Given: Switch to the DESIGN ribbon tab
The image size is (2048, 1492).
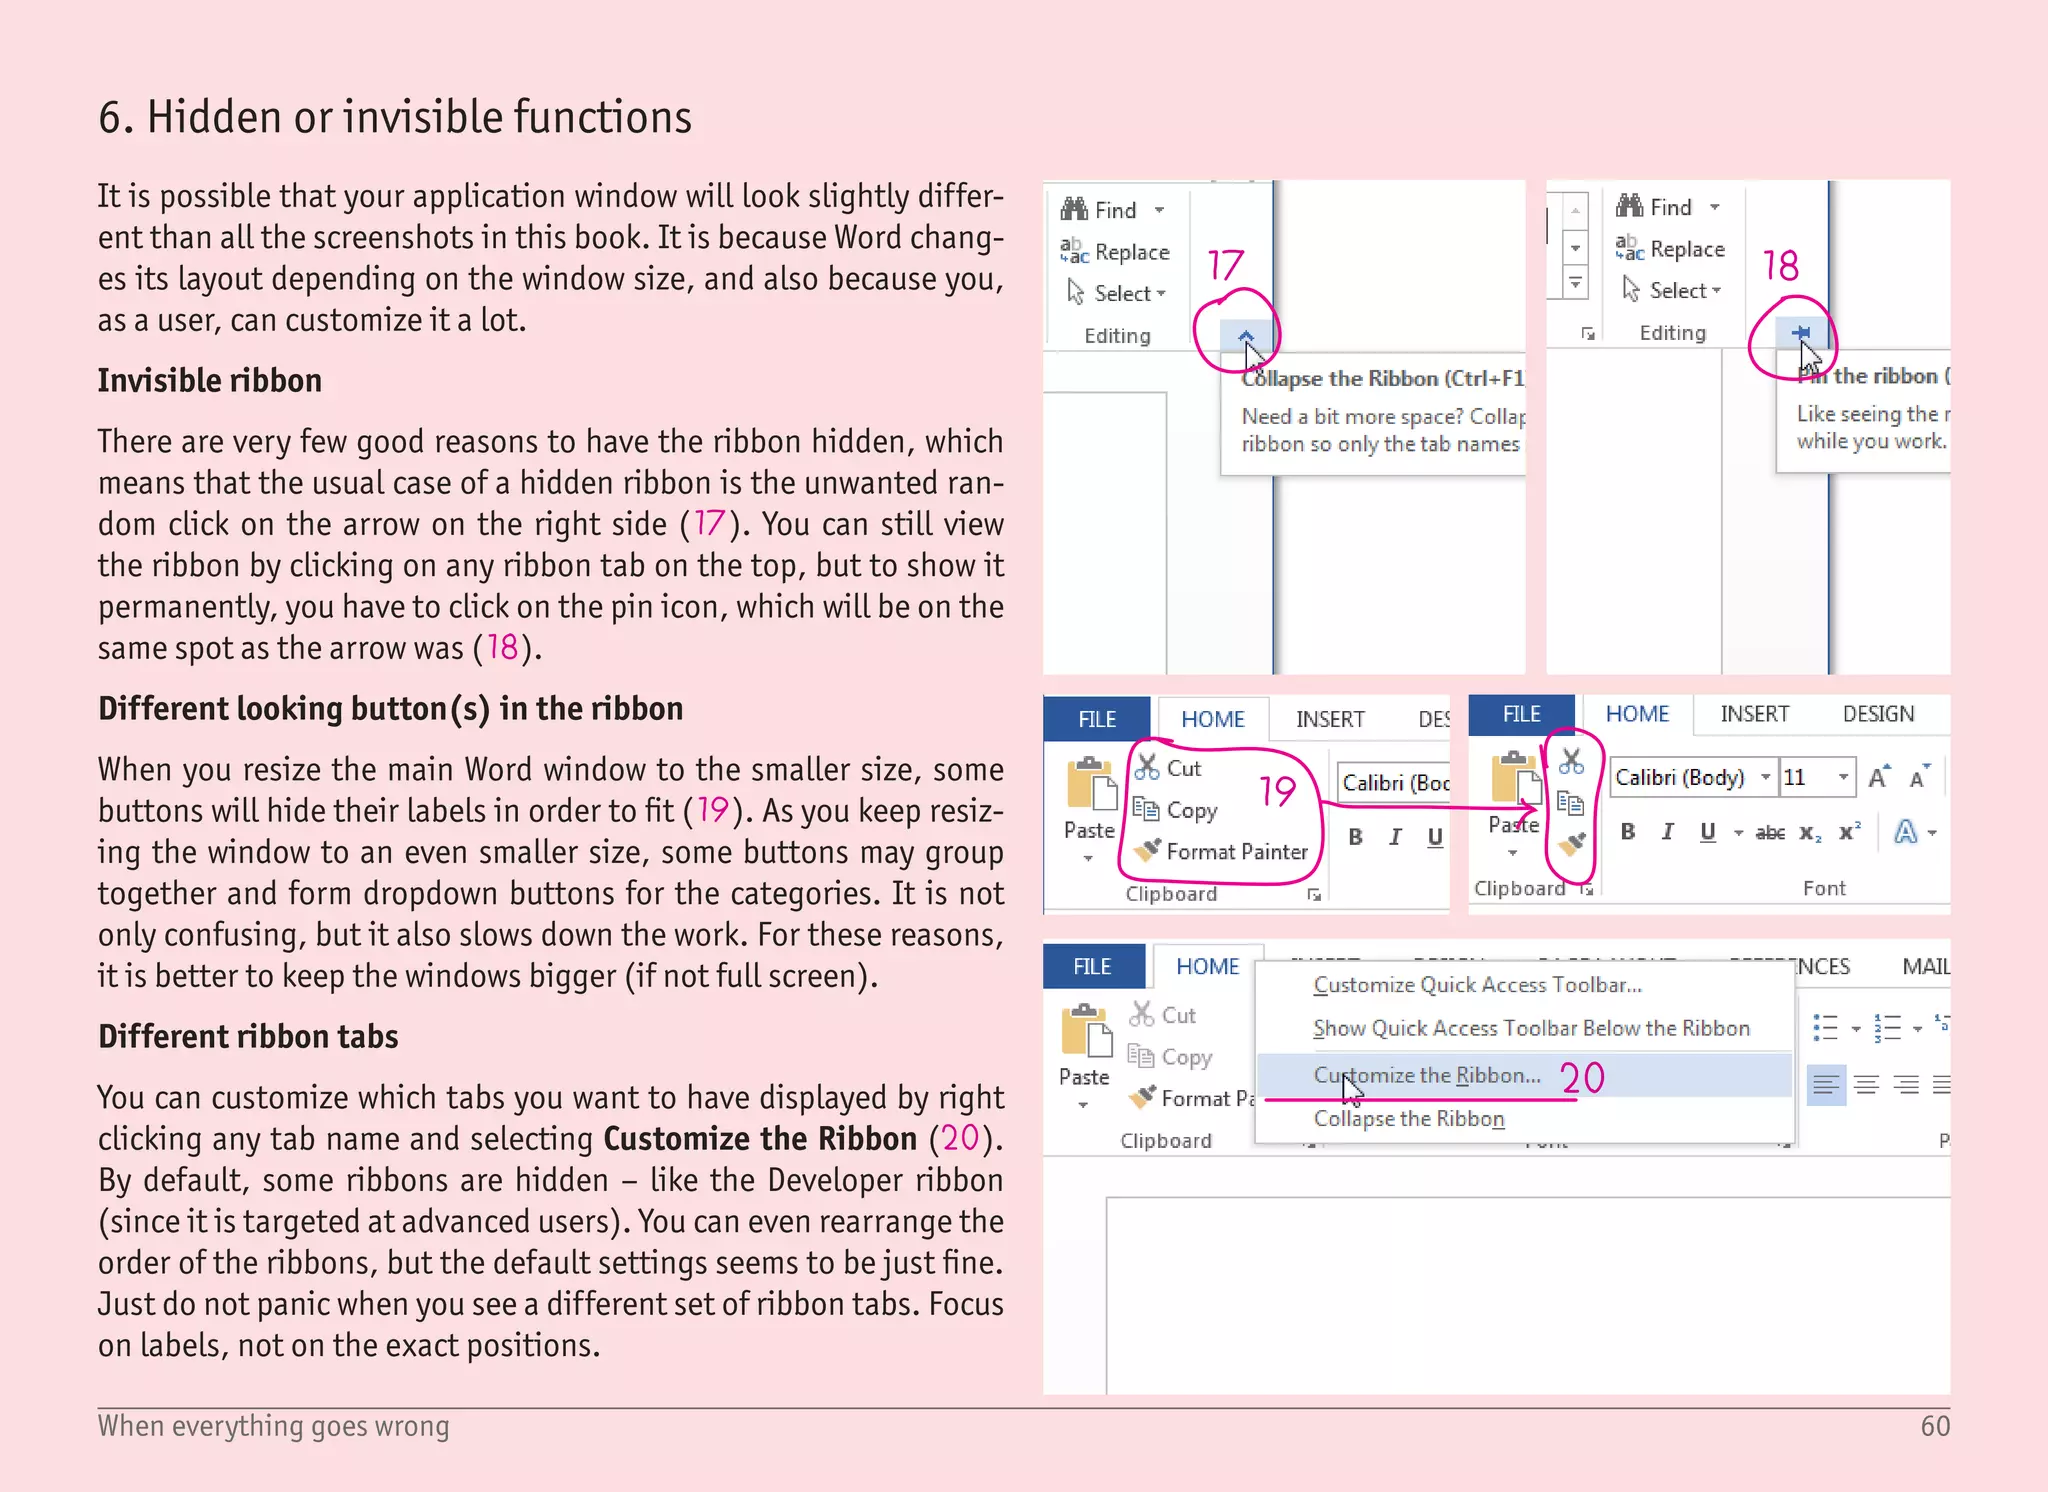Looking at the screenshot, I should pyautogui.click(x=1878, y=714).
